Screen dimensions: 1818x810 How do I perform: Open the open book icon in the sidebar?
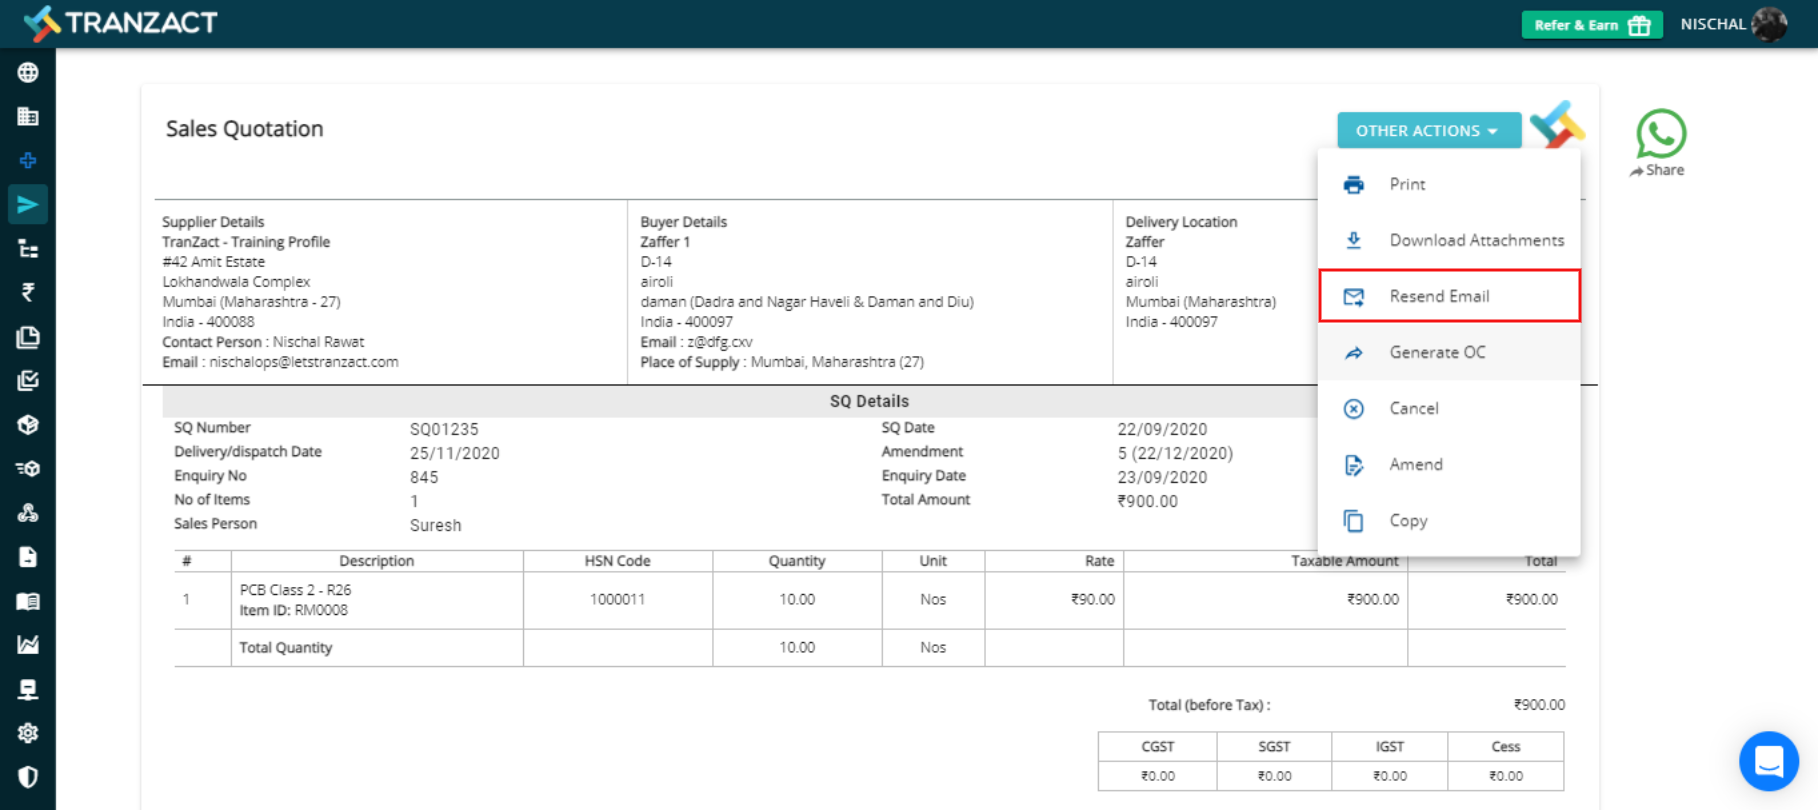pos(28,601)
